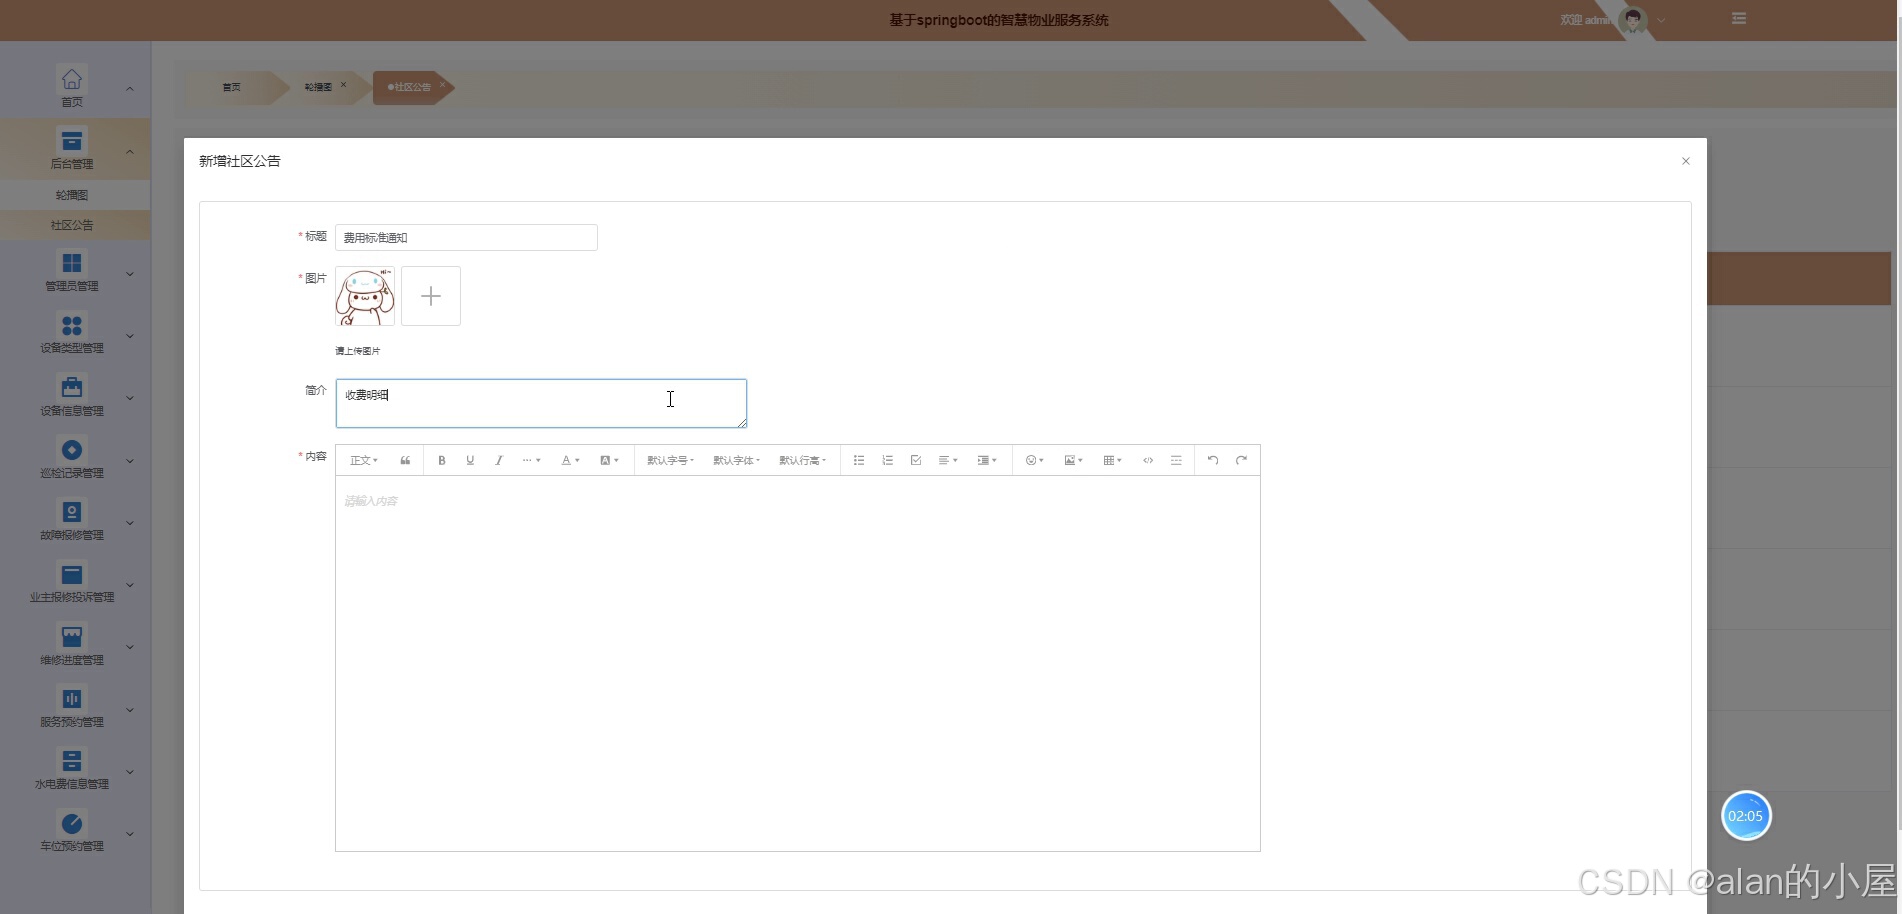Expand the 车位预约管理 chevron
The height and width of the screenshot is (914, 1902).
(x=130, y=834)
